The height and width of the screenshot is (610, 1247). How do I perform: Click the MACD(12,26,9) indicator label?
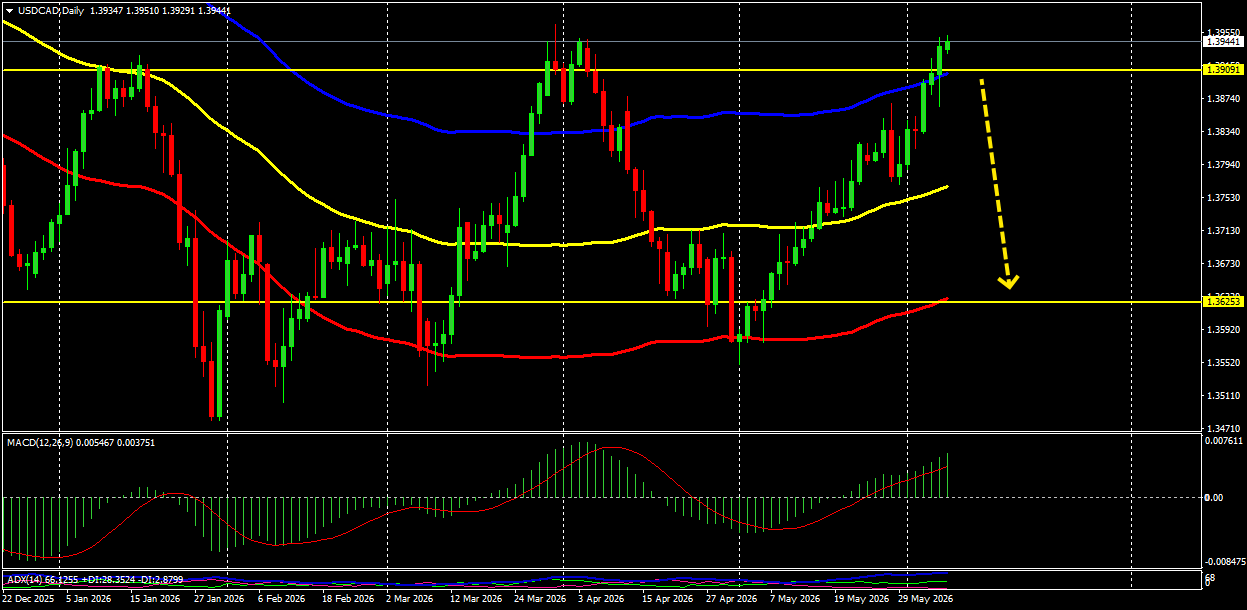[x=40, y=441]
